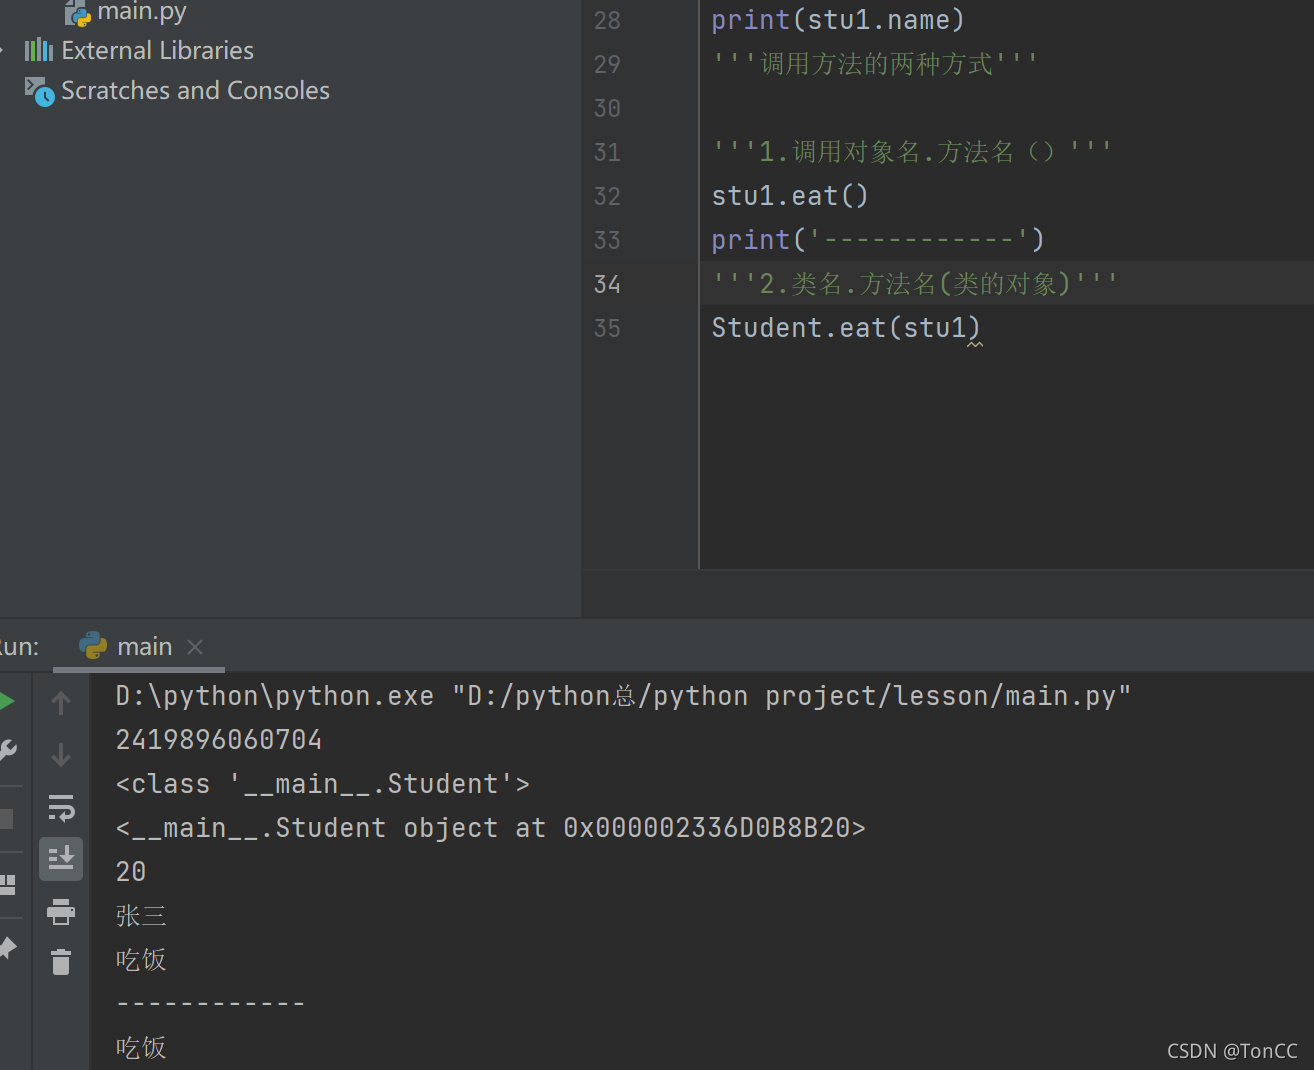Open run settings wrench icon

coord(7,750)
